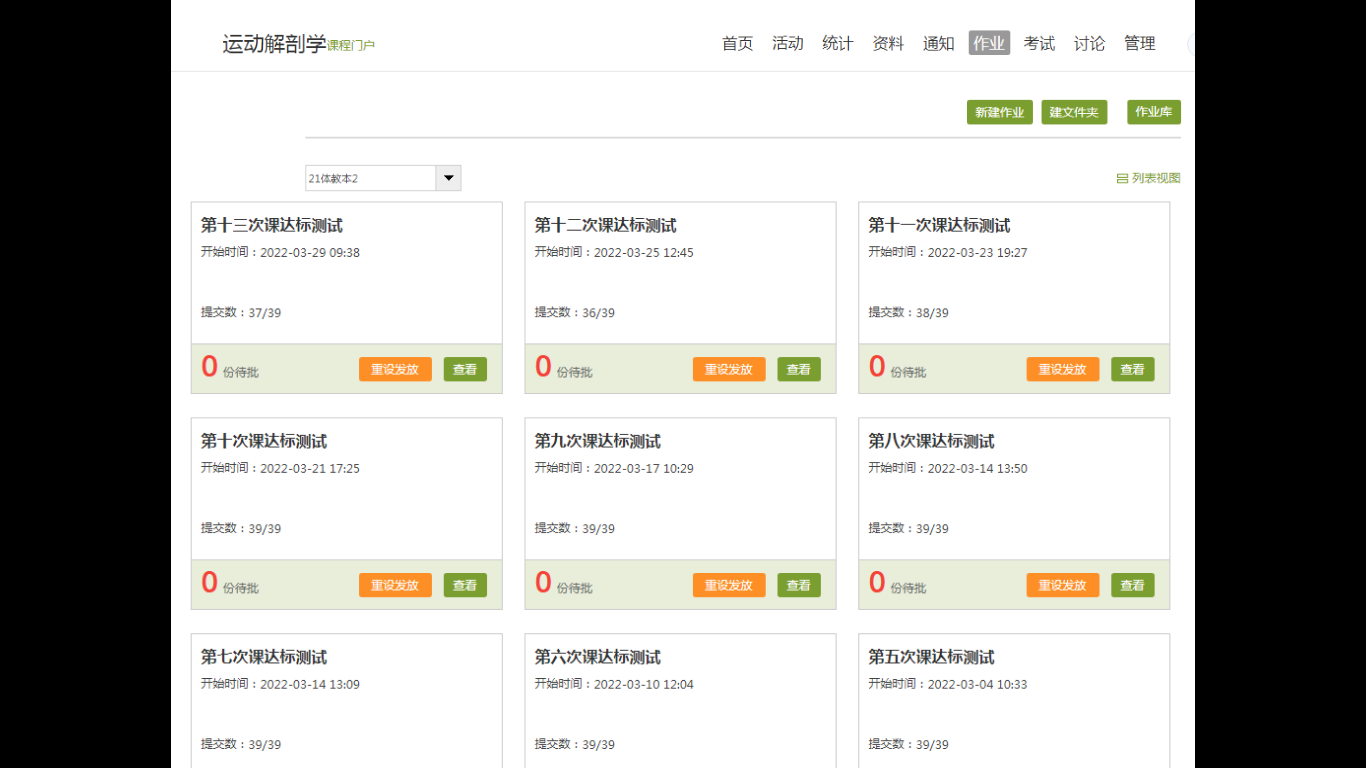The width and height of the screenshot is (1366, 768).
Task: Open the 讨论 navigation item
Action: click(x=1089, y=43)
